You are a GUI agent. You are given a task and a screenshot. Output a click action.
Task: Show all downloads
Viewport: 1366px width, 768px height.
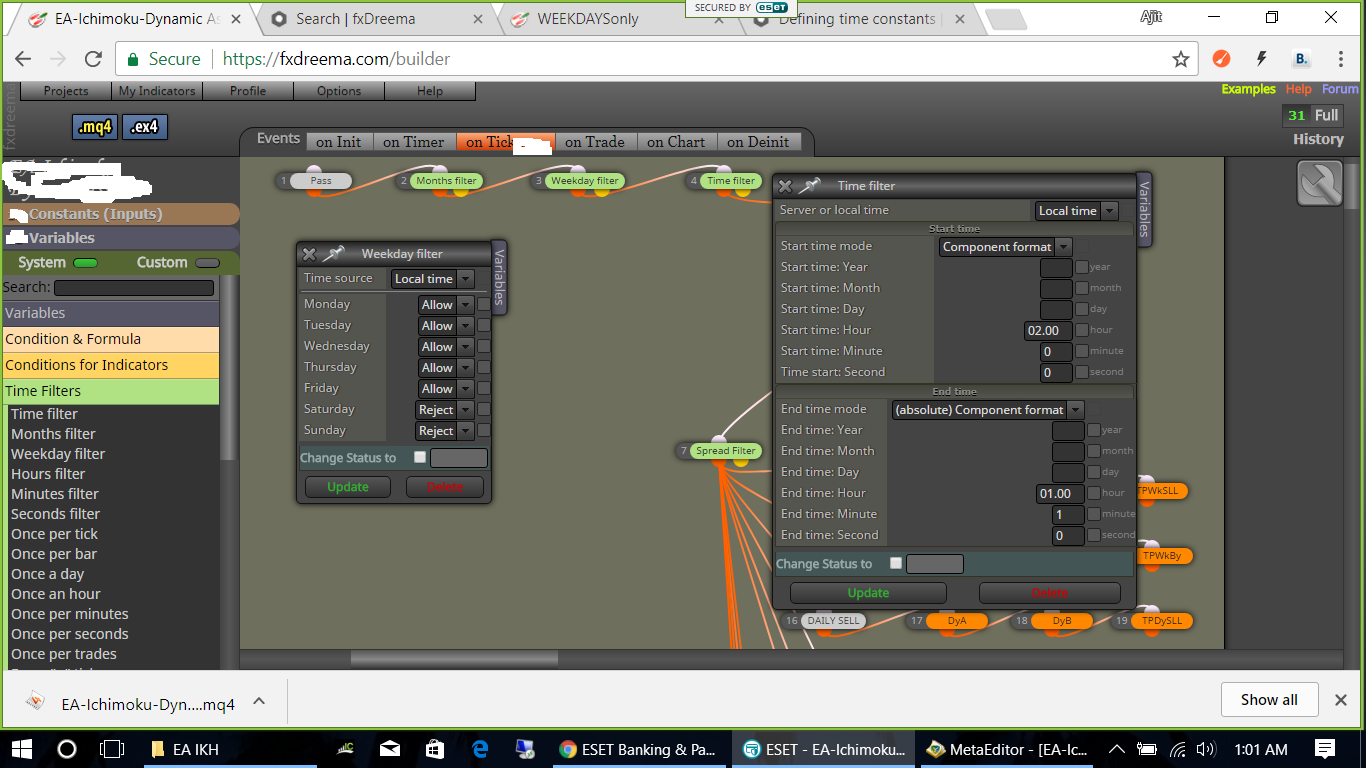click(1270, 700)
